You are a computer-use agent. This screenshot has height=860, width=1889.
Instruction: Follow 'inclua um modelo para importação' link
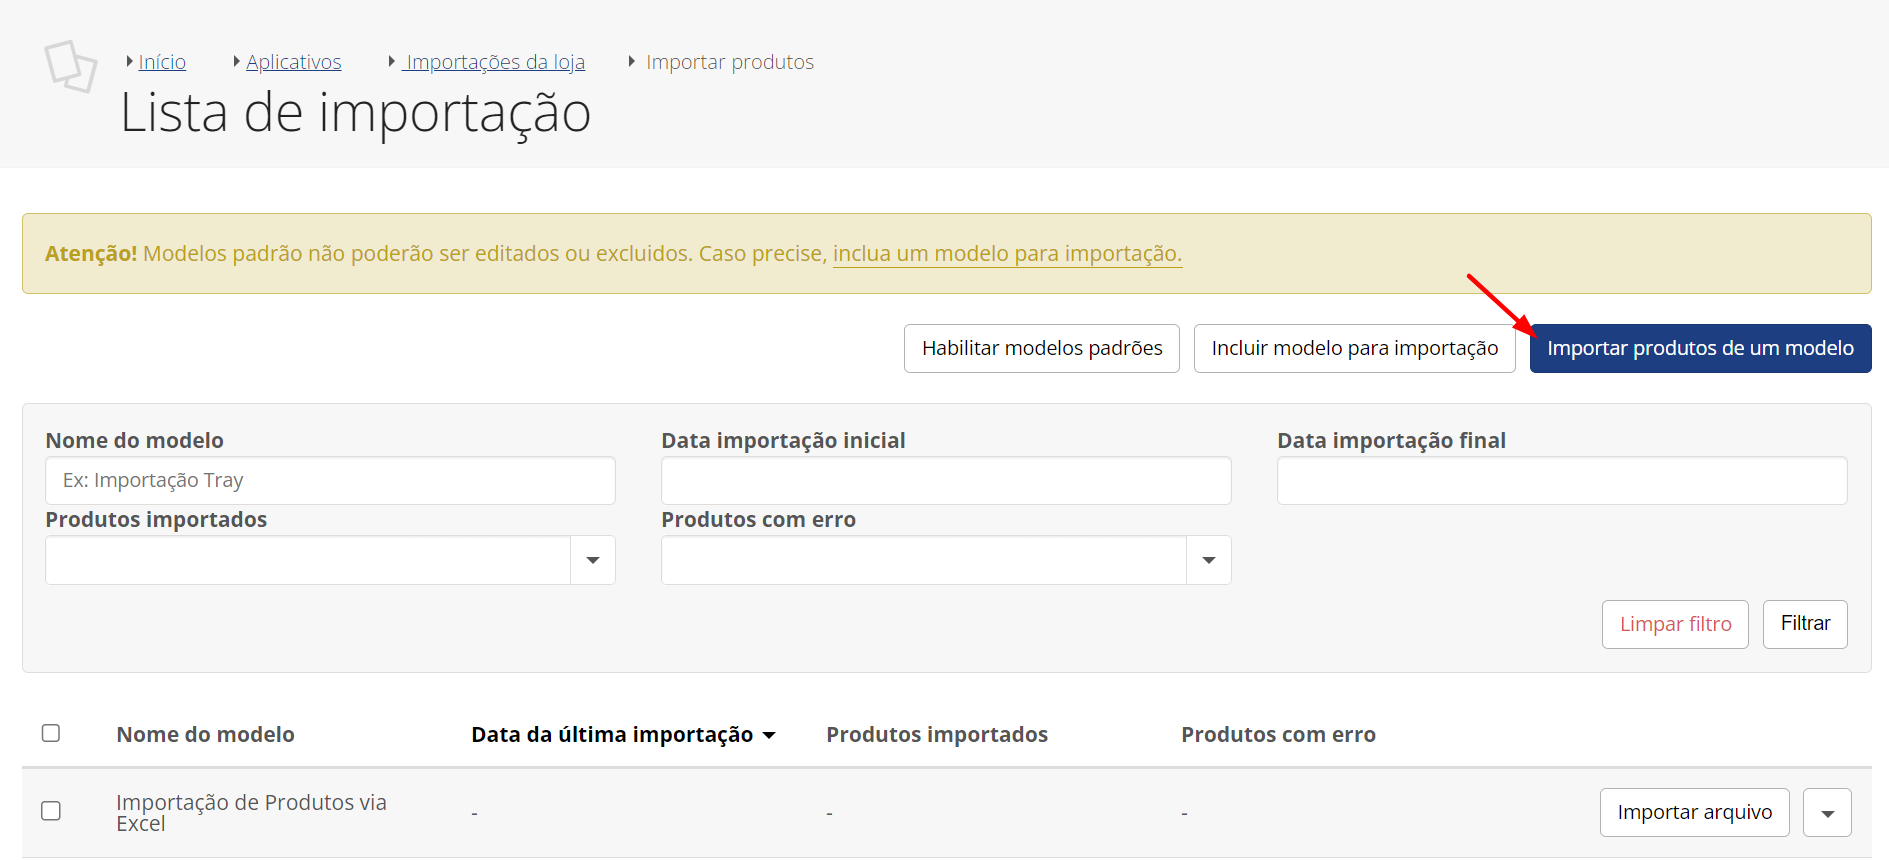click(x=1007, y=253)
